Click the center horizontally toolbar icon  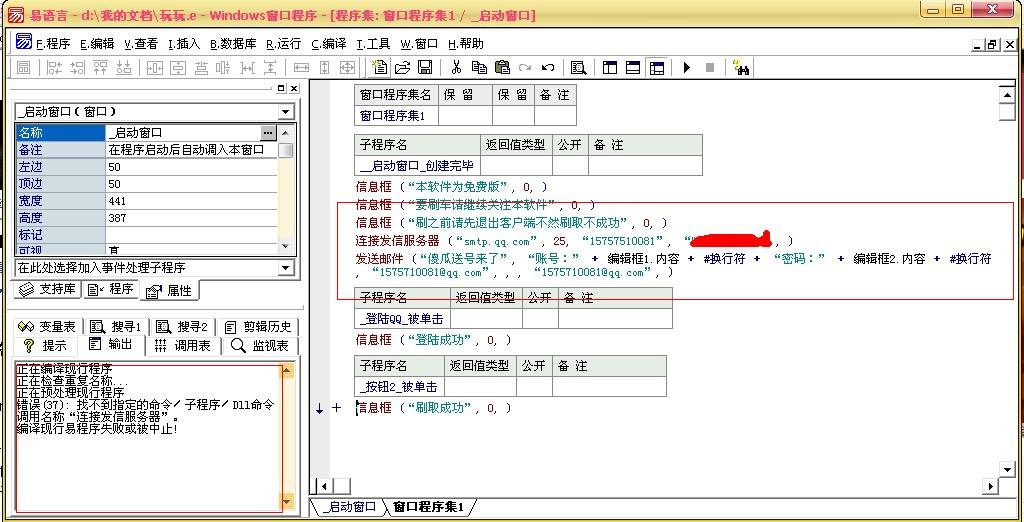tap(155, 67)
